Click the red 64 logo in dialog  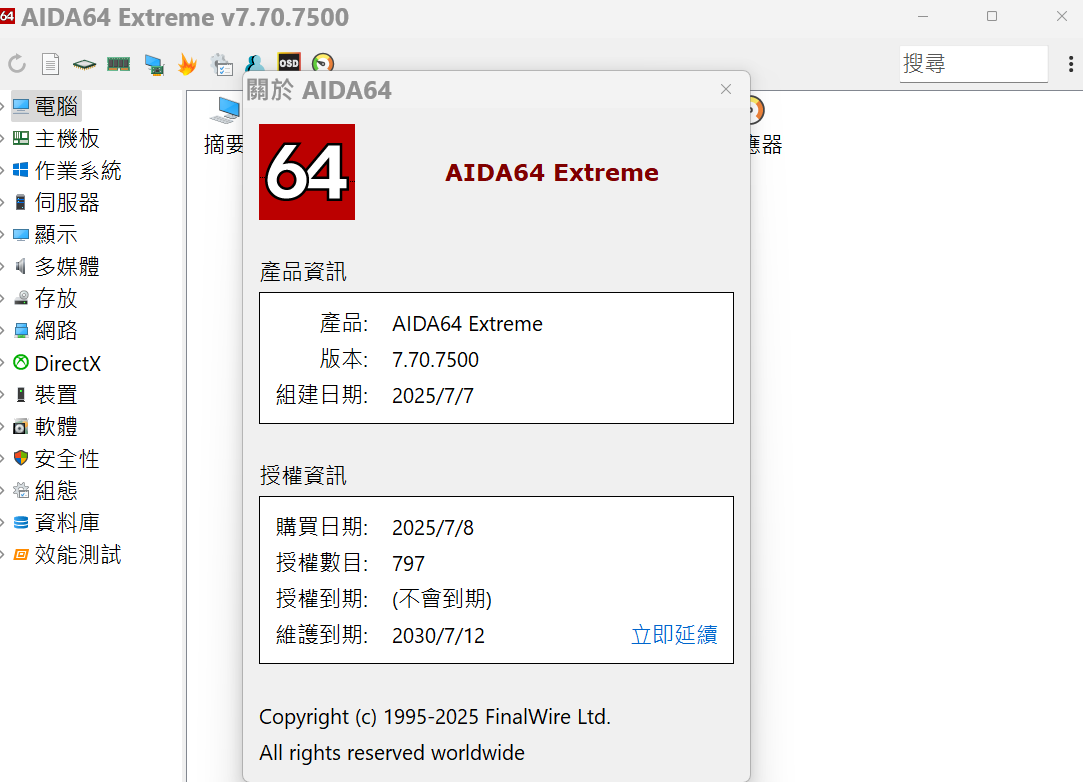307,172
